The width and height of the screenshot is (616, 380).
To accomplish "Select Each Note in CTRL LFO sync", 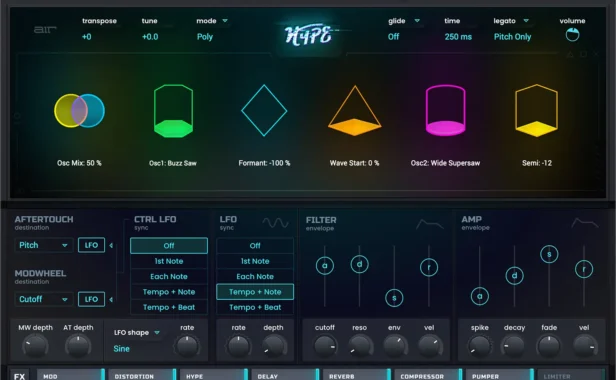I will (169, 276).
